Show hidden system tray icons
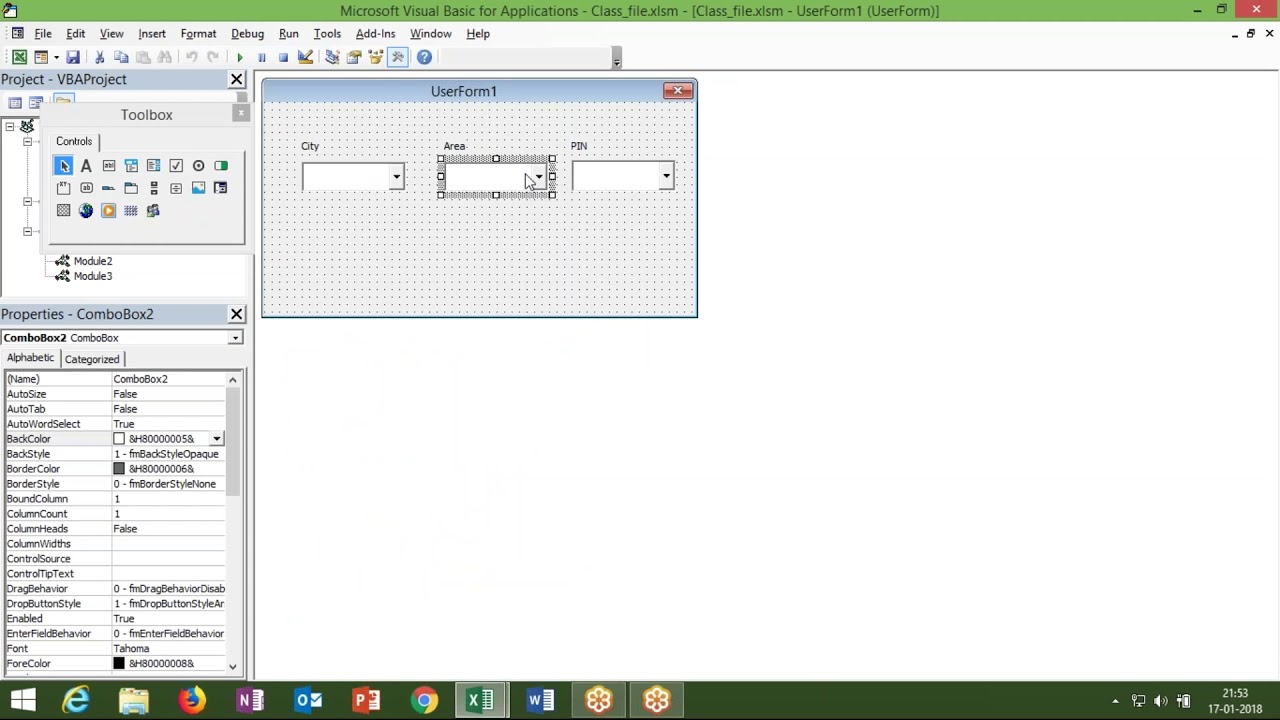This screenshot has width=1280, height=720. pyautogui.click(x=1115, y=701)
